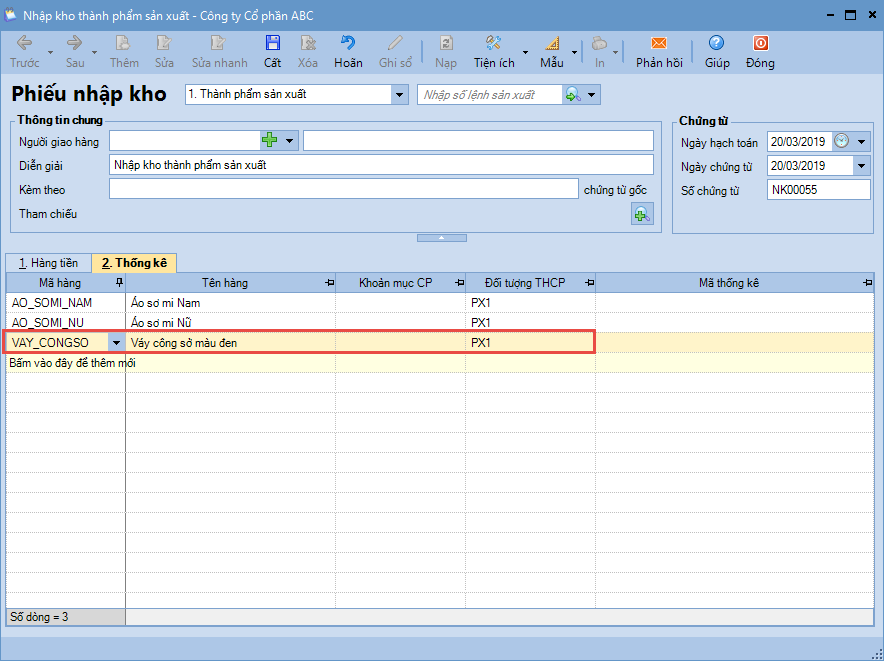Click 'Bấm vào đây để thêm mới' row
The height and width of the screenshot is (661, 884).
click(x=72, y=363)
